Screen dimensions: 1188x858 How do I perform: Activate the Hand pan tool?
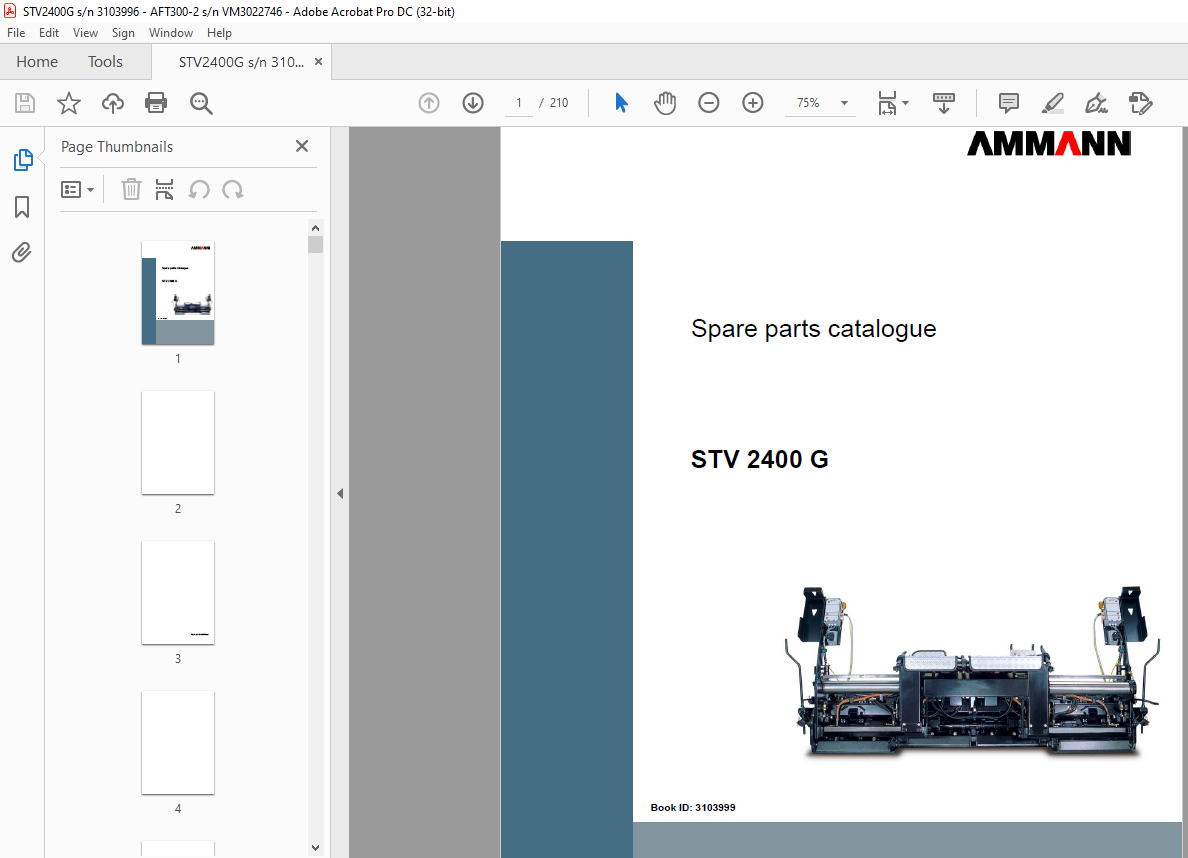pos(664,103)
